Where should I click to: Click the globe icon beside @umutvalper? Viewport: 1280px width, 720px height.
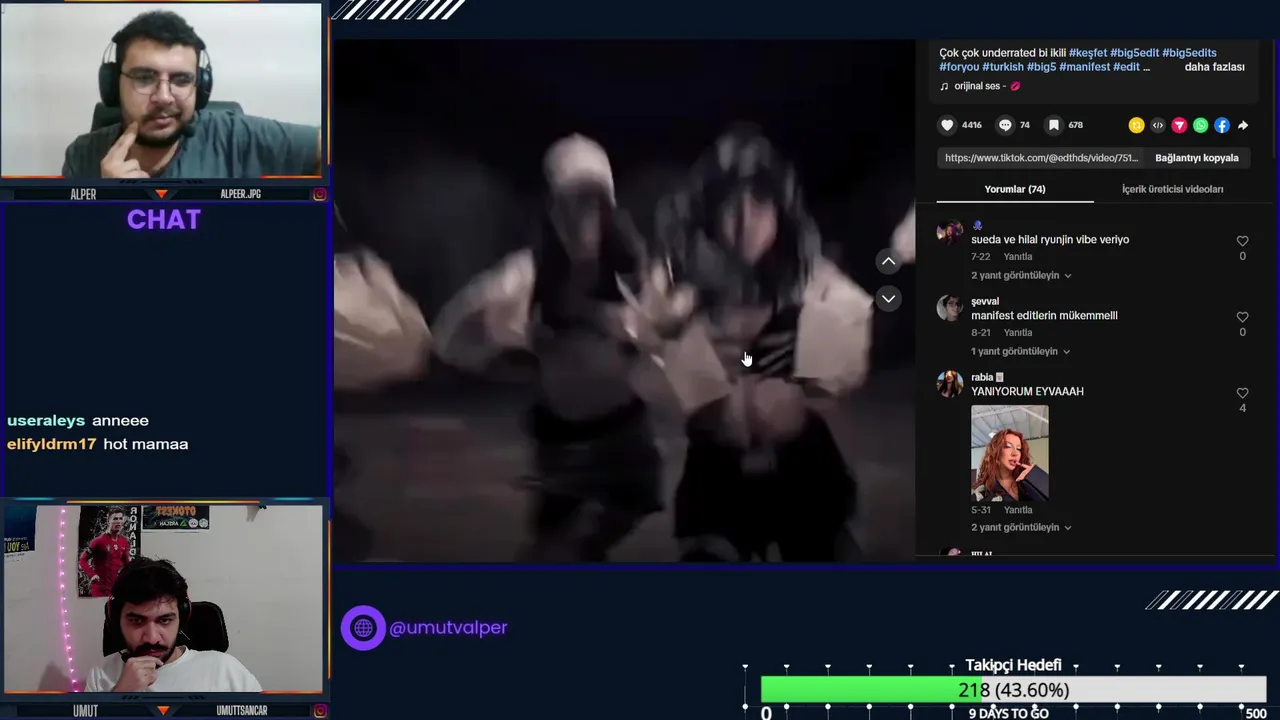(x=363, y=628)
